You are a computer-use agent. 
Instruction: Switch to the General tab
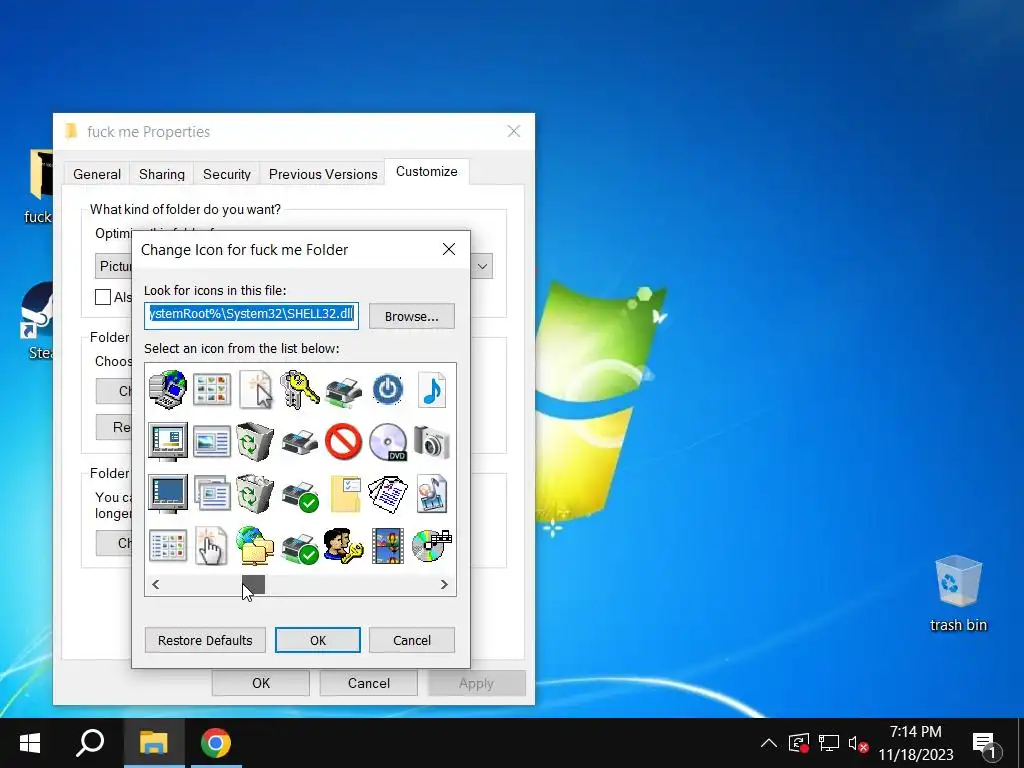coord(97,174)
